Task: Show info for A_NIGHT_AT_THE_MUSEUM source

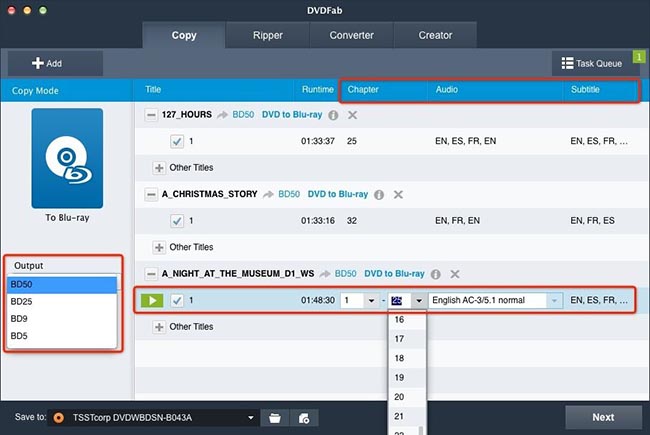Action: pos(436,274)
